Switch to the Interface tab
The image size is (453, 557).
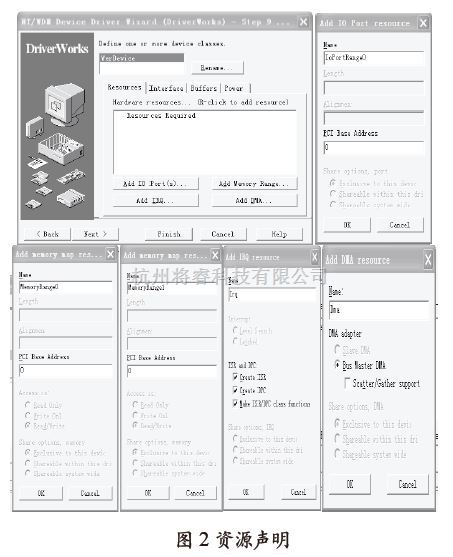pyautogui.click(x=166, y=88)
